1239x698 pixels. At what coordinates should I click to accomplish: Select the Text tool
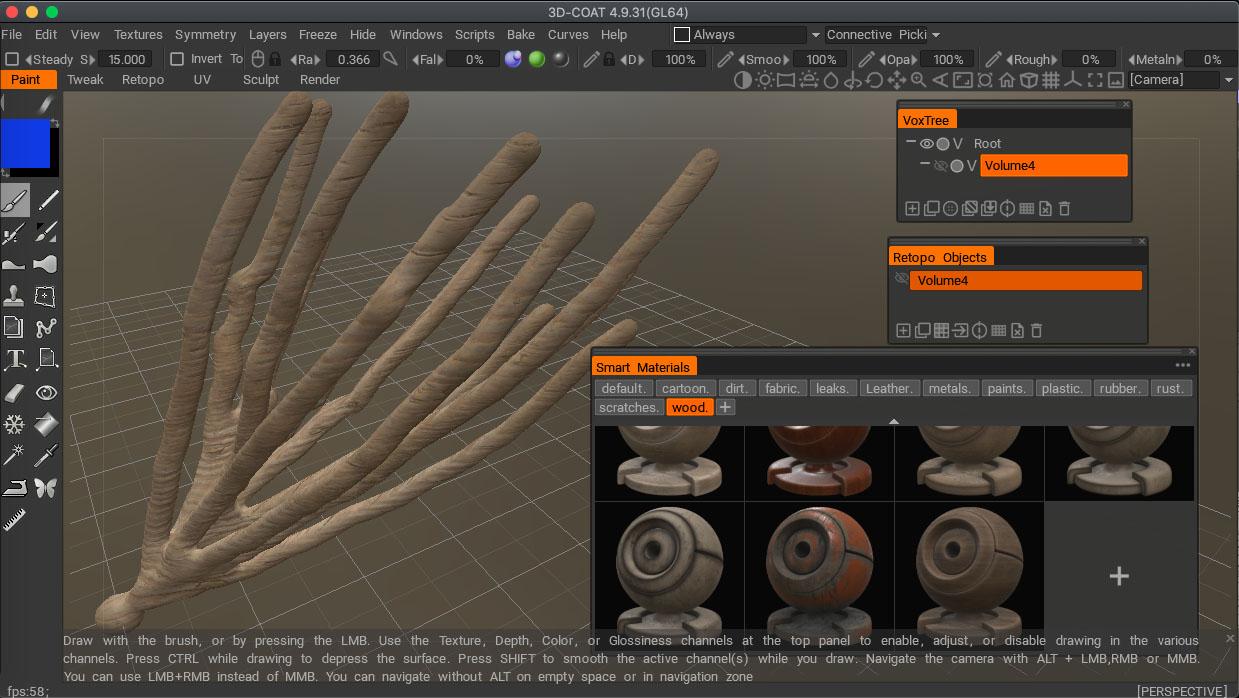(15, 358)
